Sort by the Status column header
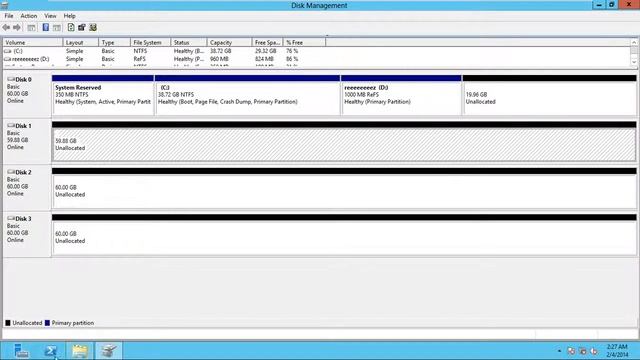The height and width of the screenshot is (360, 640). click(x=189, y=42)
